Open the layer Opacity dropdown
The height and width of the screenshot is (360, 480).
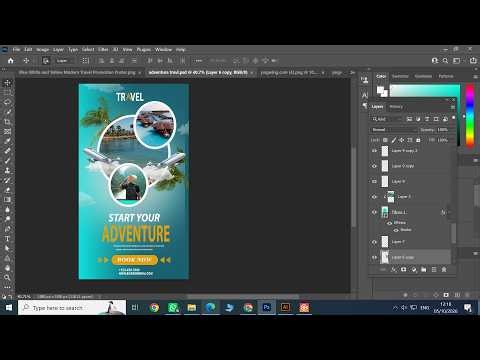point(442,130)
